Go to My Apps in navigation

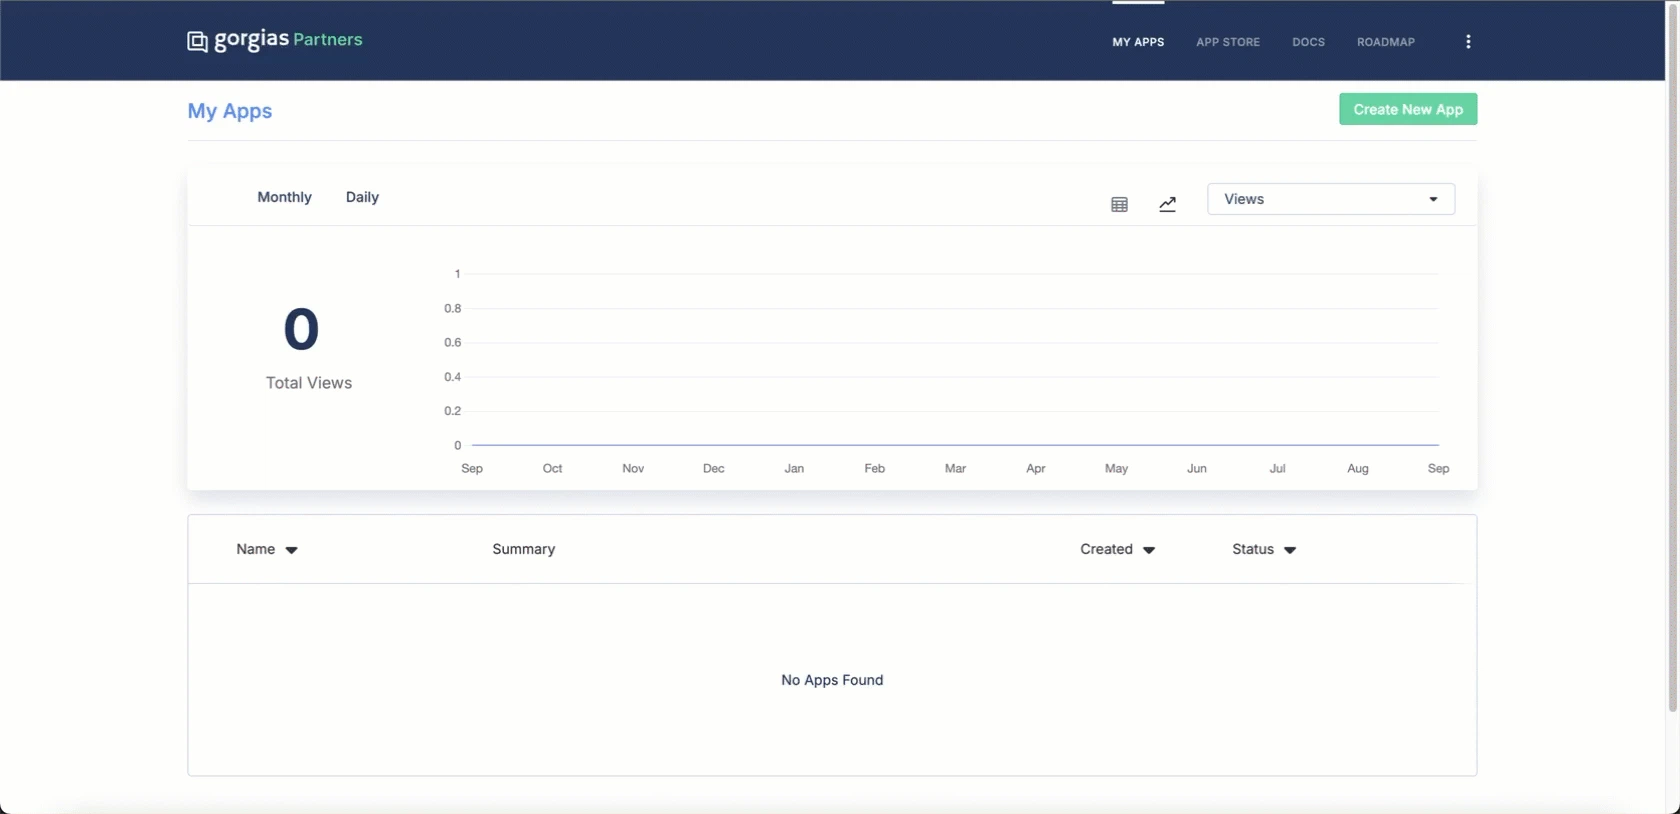(x=1138, y=42)
